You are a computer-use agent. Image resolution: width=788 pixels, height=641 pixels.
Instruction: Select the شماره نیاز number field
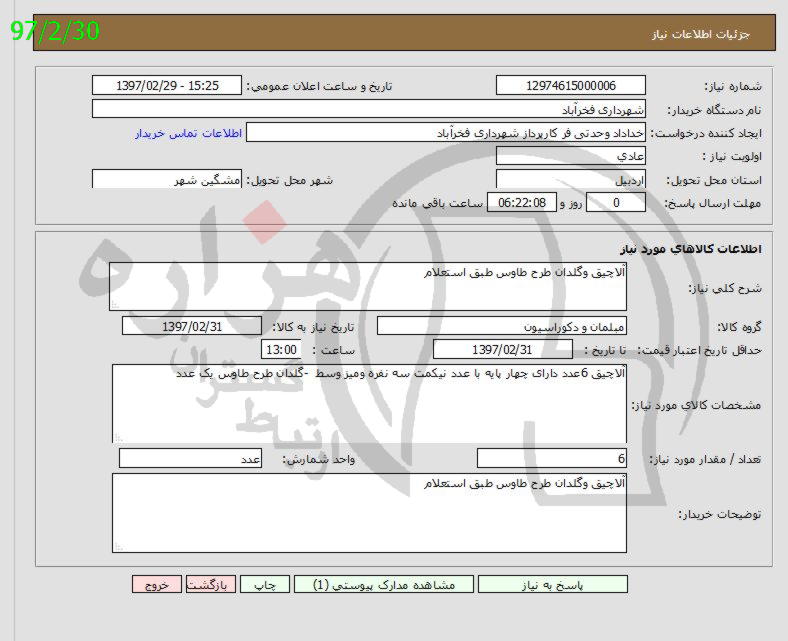tap(570, 86)
